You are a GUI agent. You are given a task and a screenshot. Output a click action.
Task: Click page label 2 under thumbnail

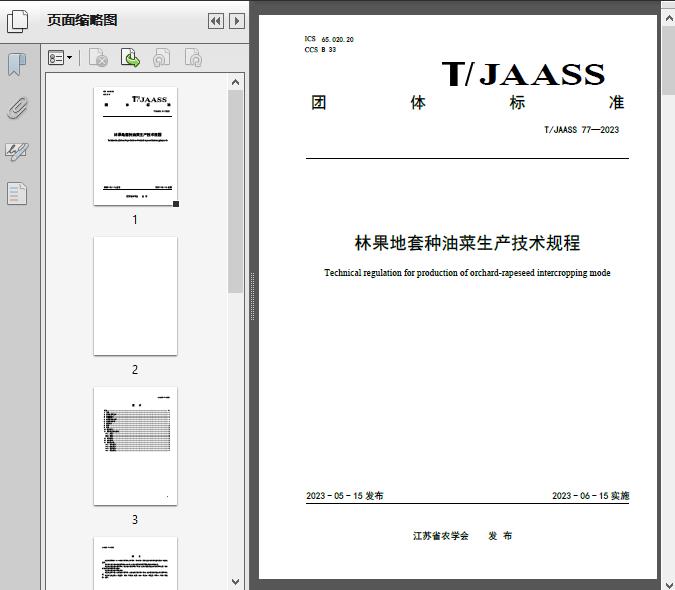pyautogui.click(x=135, y=369)
